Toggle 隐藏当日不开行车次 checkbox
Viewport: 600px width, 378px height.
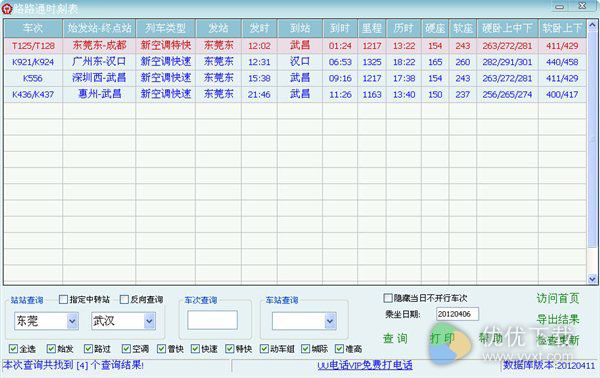click(388, 298)
